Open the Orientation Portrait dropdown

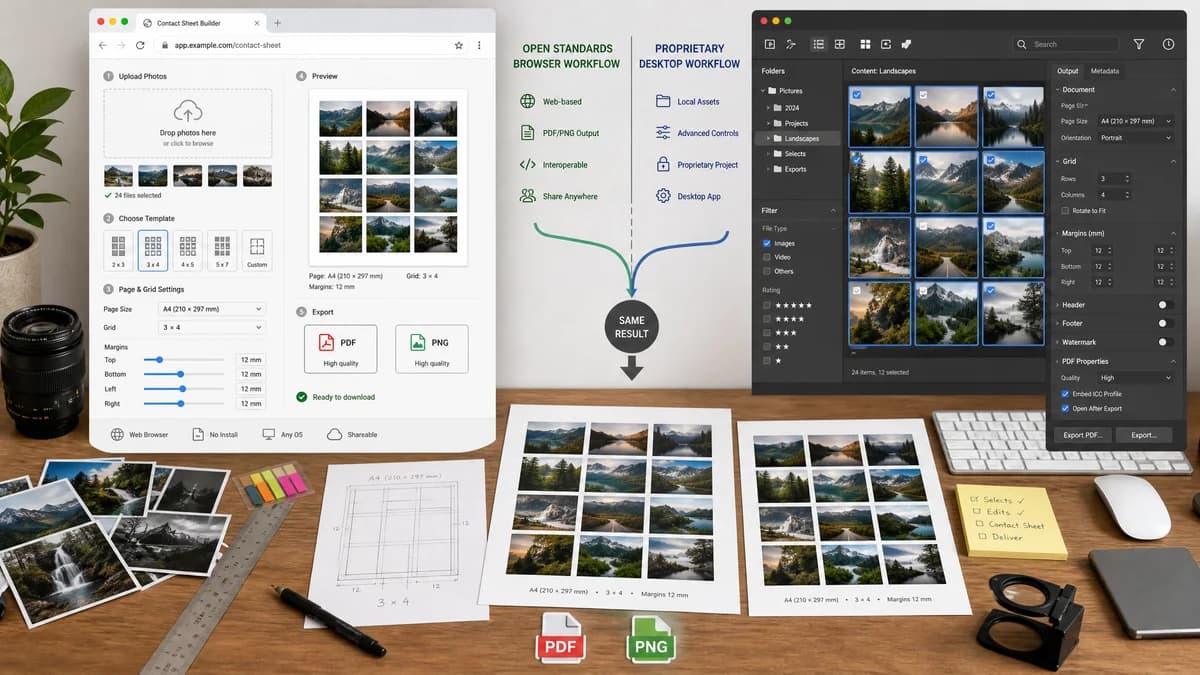pos(1135,138)
